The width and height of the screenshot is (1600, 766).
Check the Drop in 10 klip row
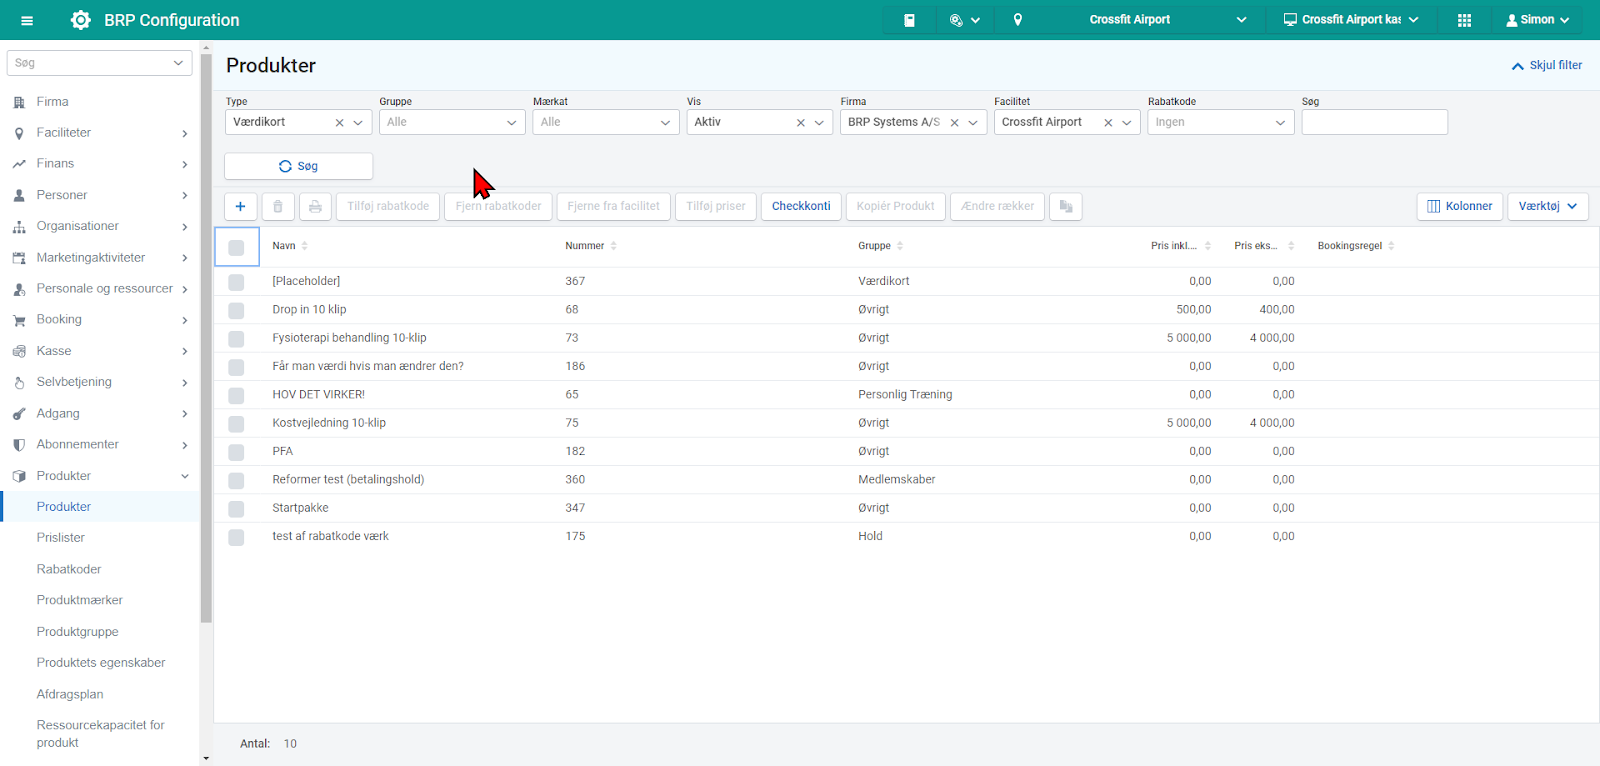[236, 310]
